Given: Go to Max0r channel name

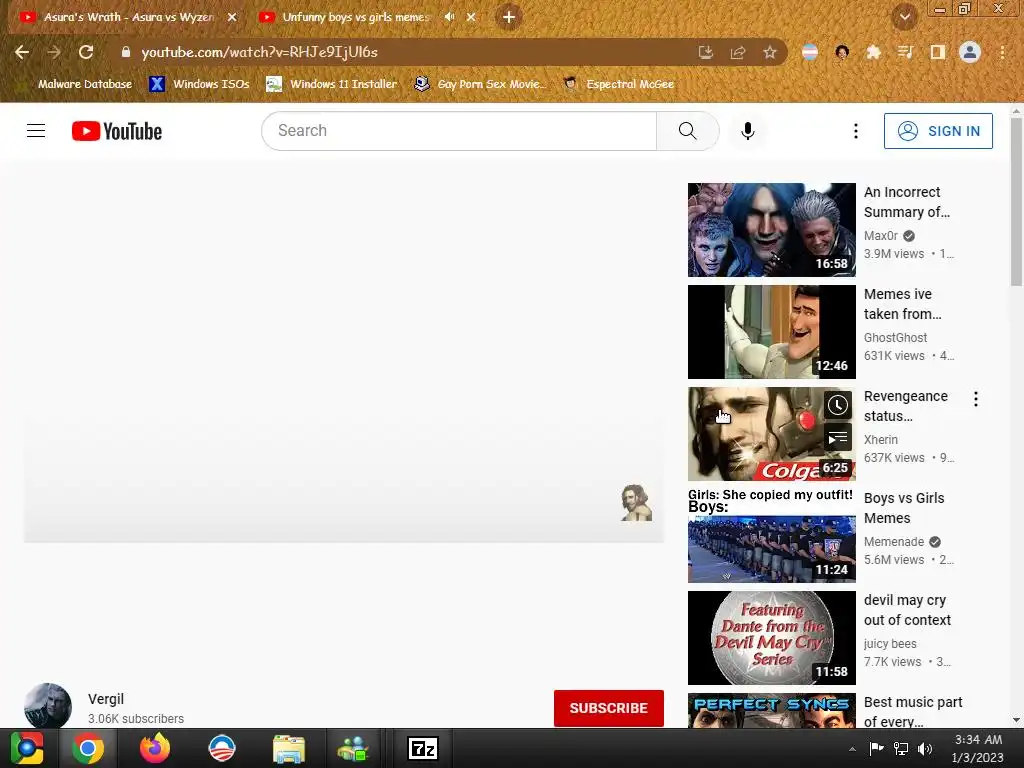Looking at the screenshot, I should tap(880, 236).
